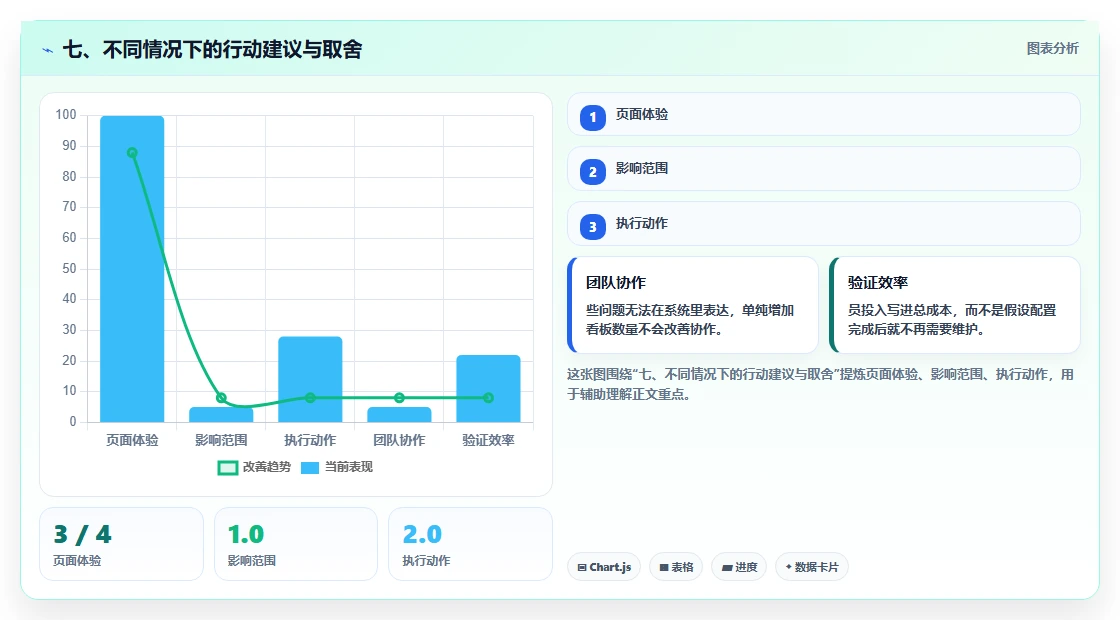Select the 执行动作 list item

(824, 224)
